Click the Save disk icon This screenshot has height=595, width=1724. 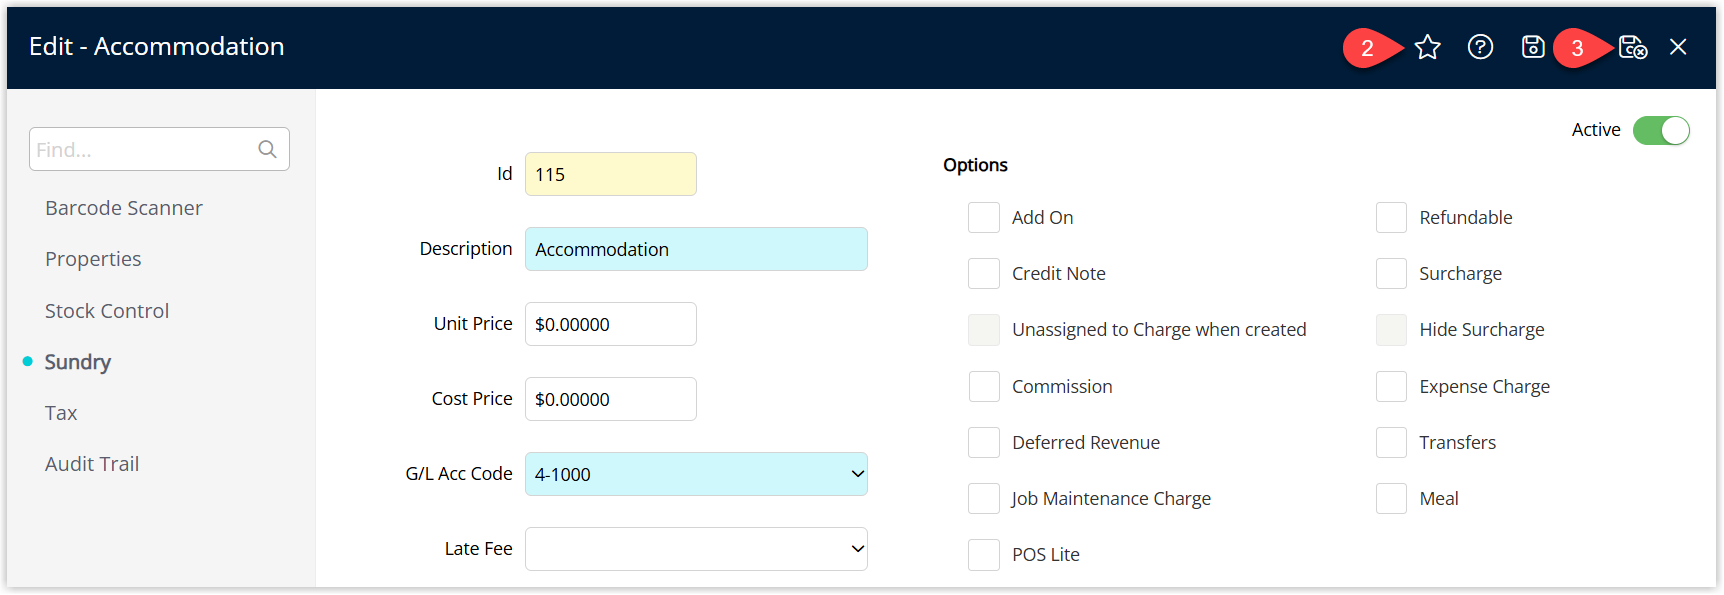coord(1533,47)
